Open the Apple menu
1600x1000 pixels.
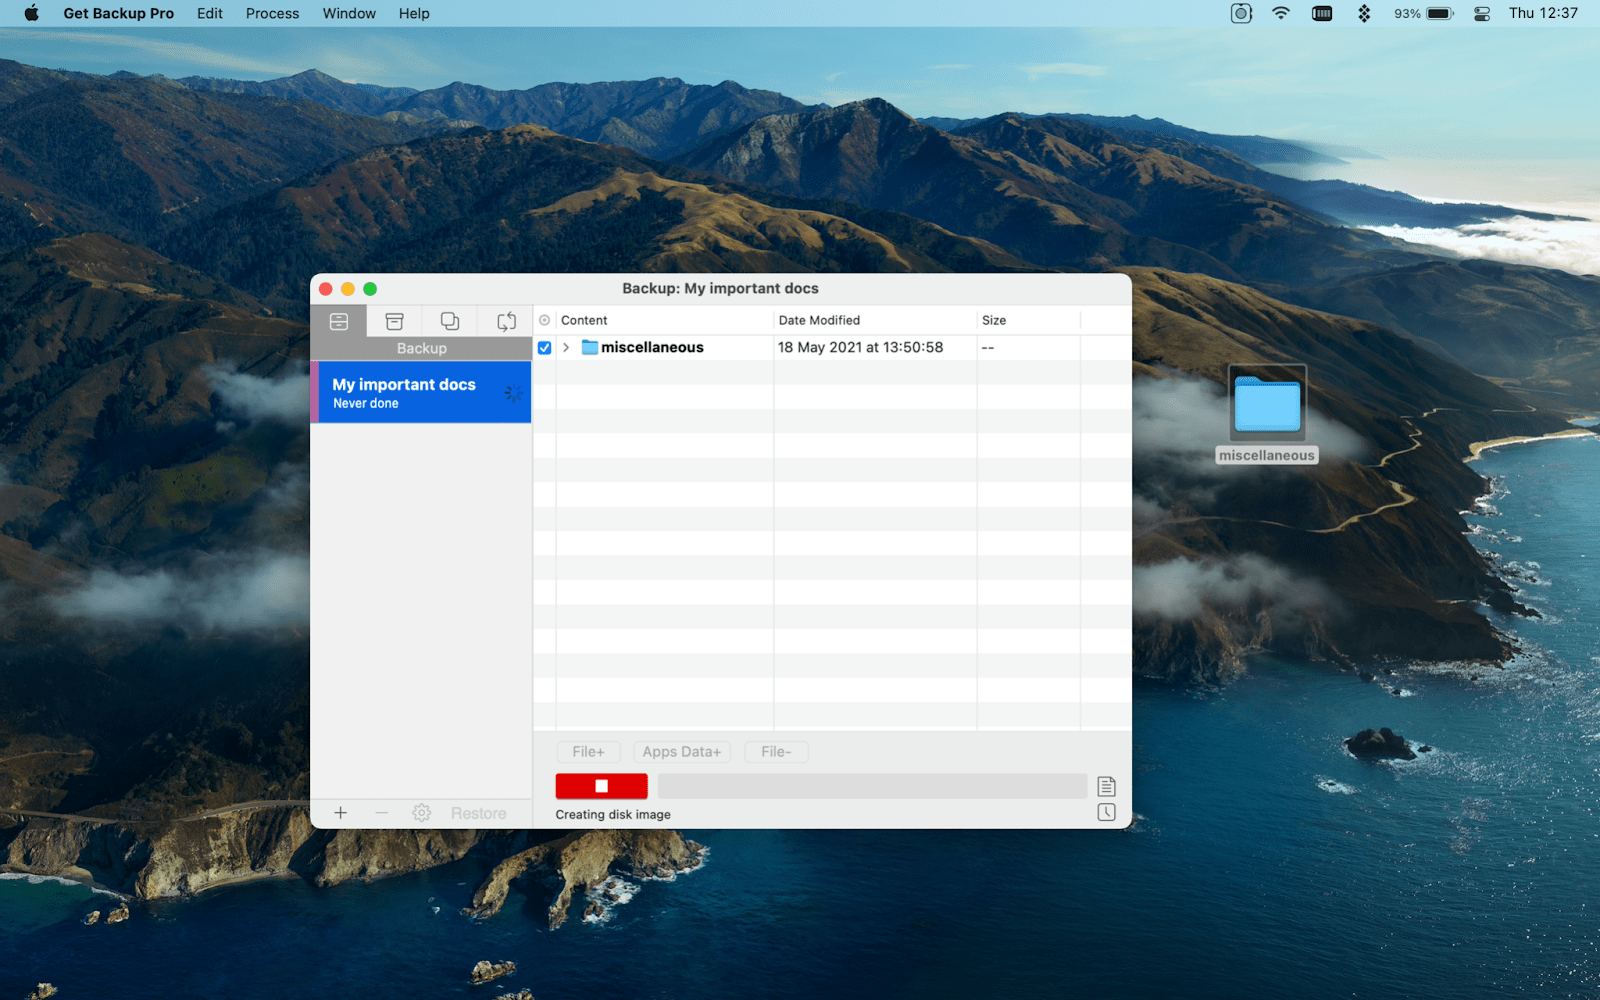[31, 13]
